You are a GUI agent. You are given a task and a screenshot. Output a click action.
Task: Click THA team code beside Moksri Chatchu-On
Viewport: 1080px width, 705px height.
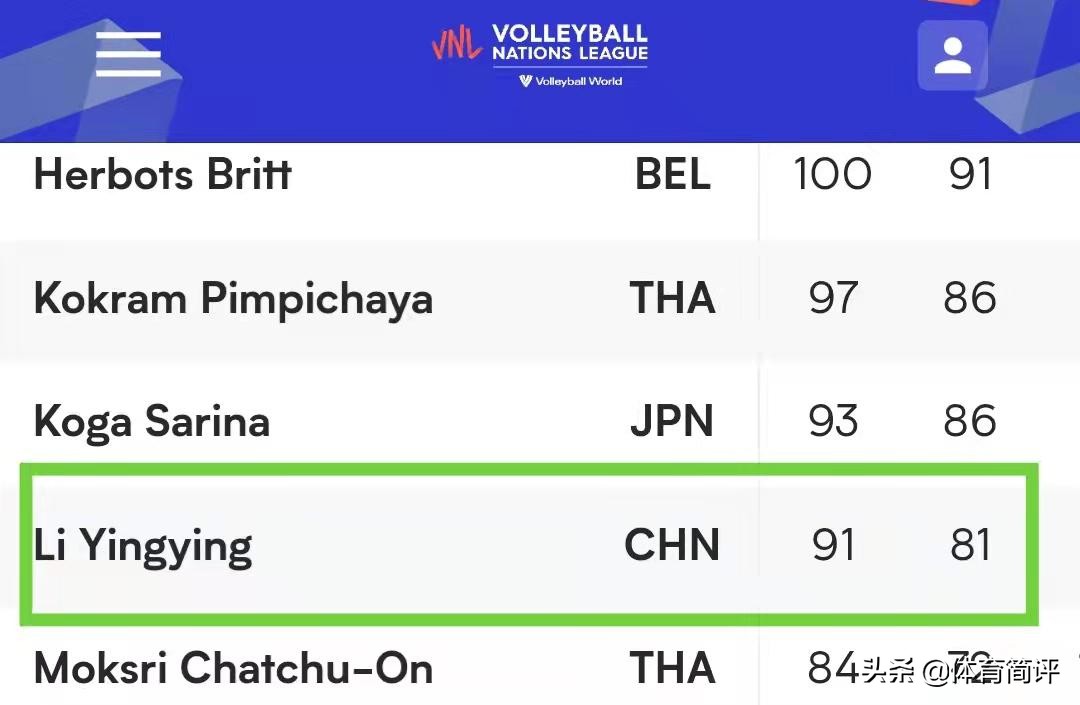pyautogui.click(x=672, y=668)
